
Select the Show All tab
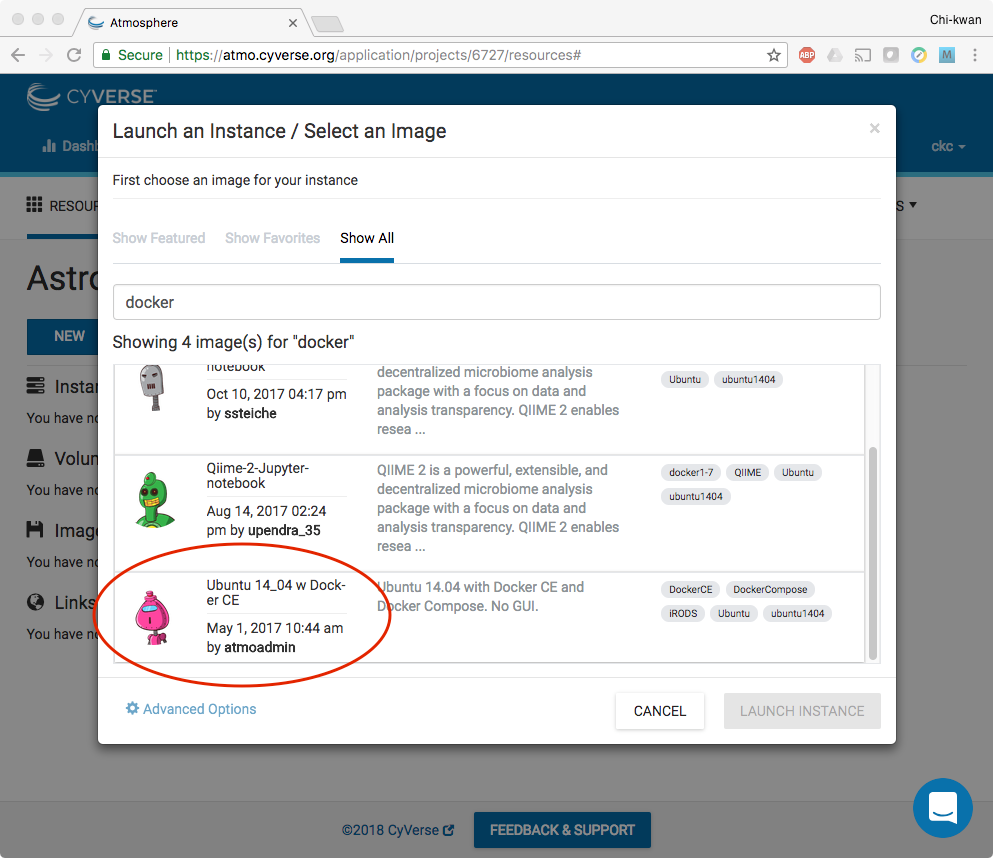click(367, 238)
